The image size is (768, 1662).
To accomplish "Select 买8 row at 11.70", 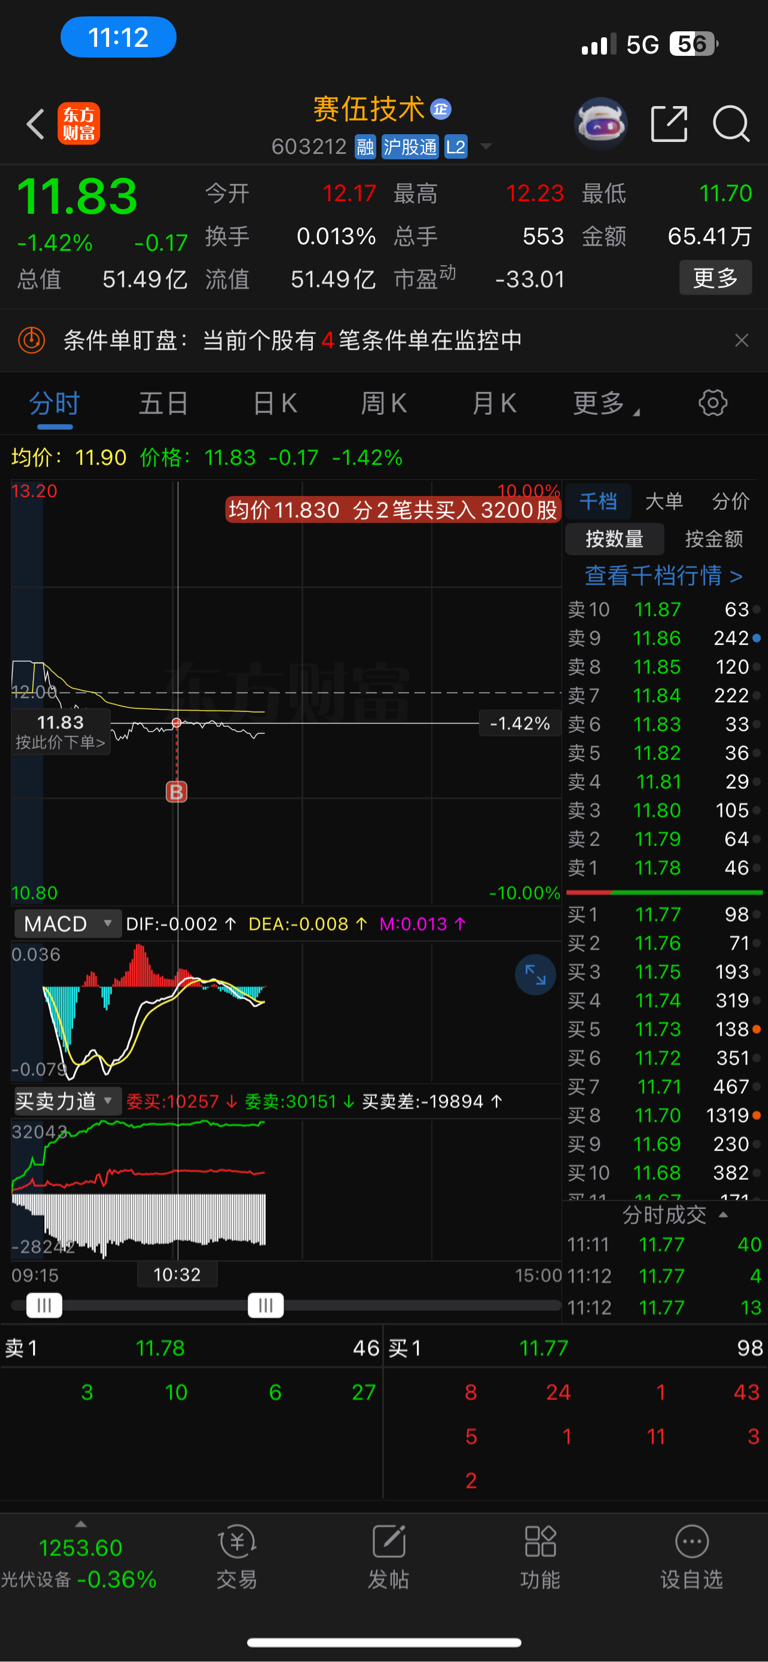I will point(663,1115).
